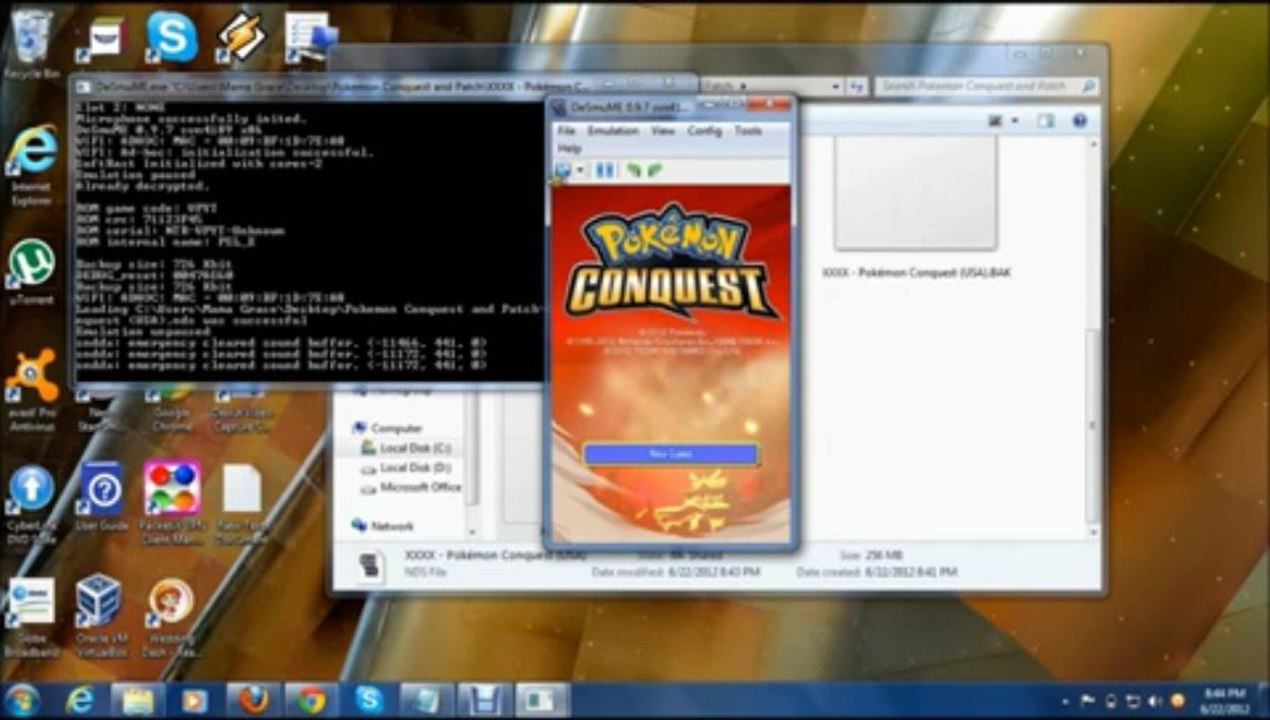Open the Packard Bell games desktop shortcut
The image size is (1270, 720).
pos(172,500)
